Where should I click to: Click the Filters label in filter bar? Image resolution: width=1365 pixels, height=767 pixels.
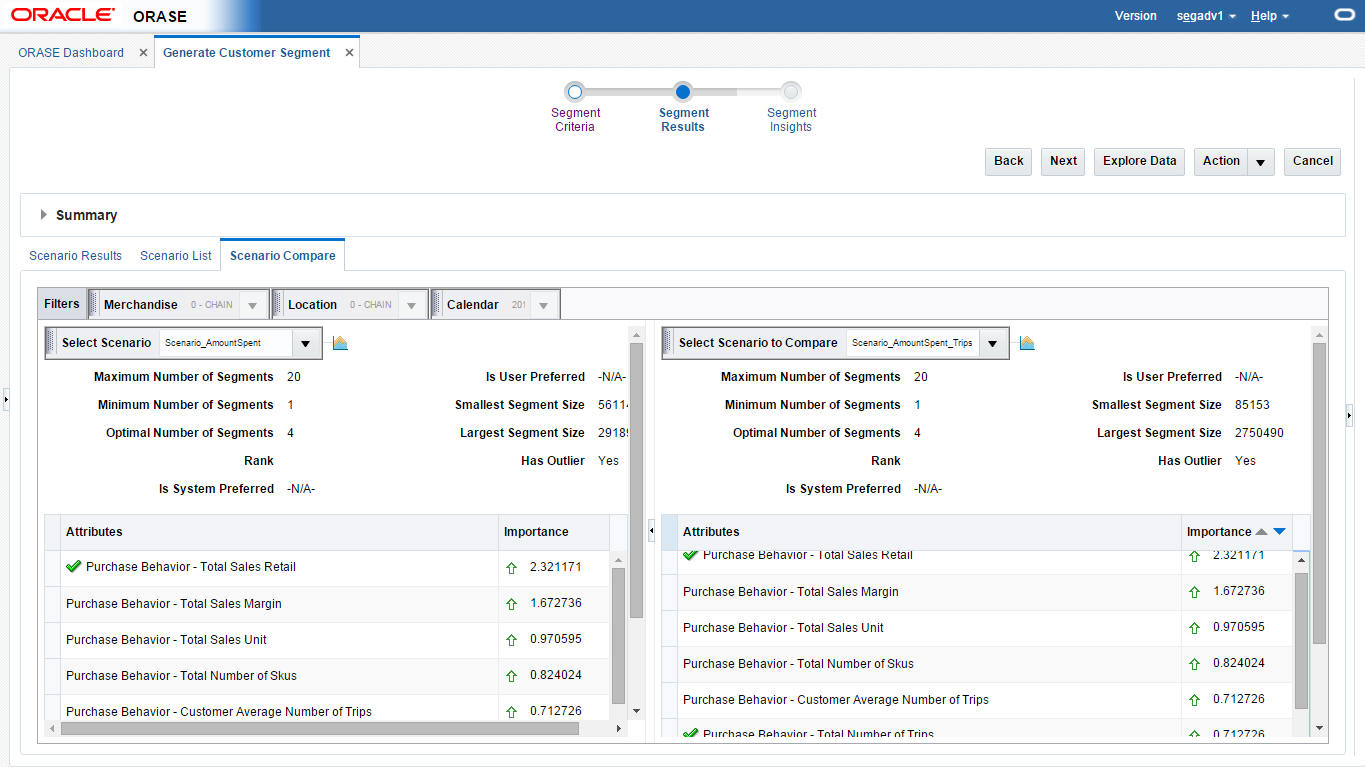tap(62, 304)
